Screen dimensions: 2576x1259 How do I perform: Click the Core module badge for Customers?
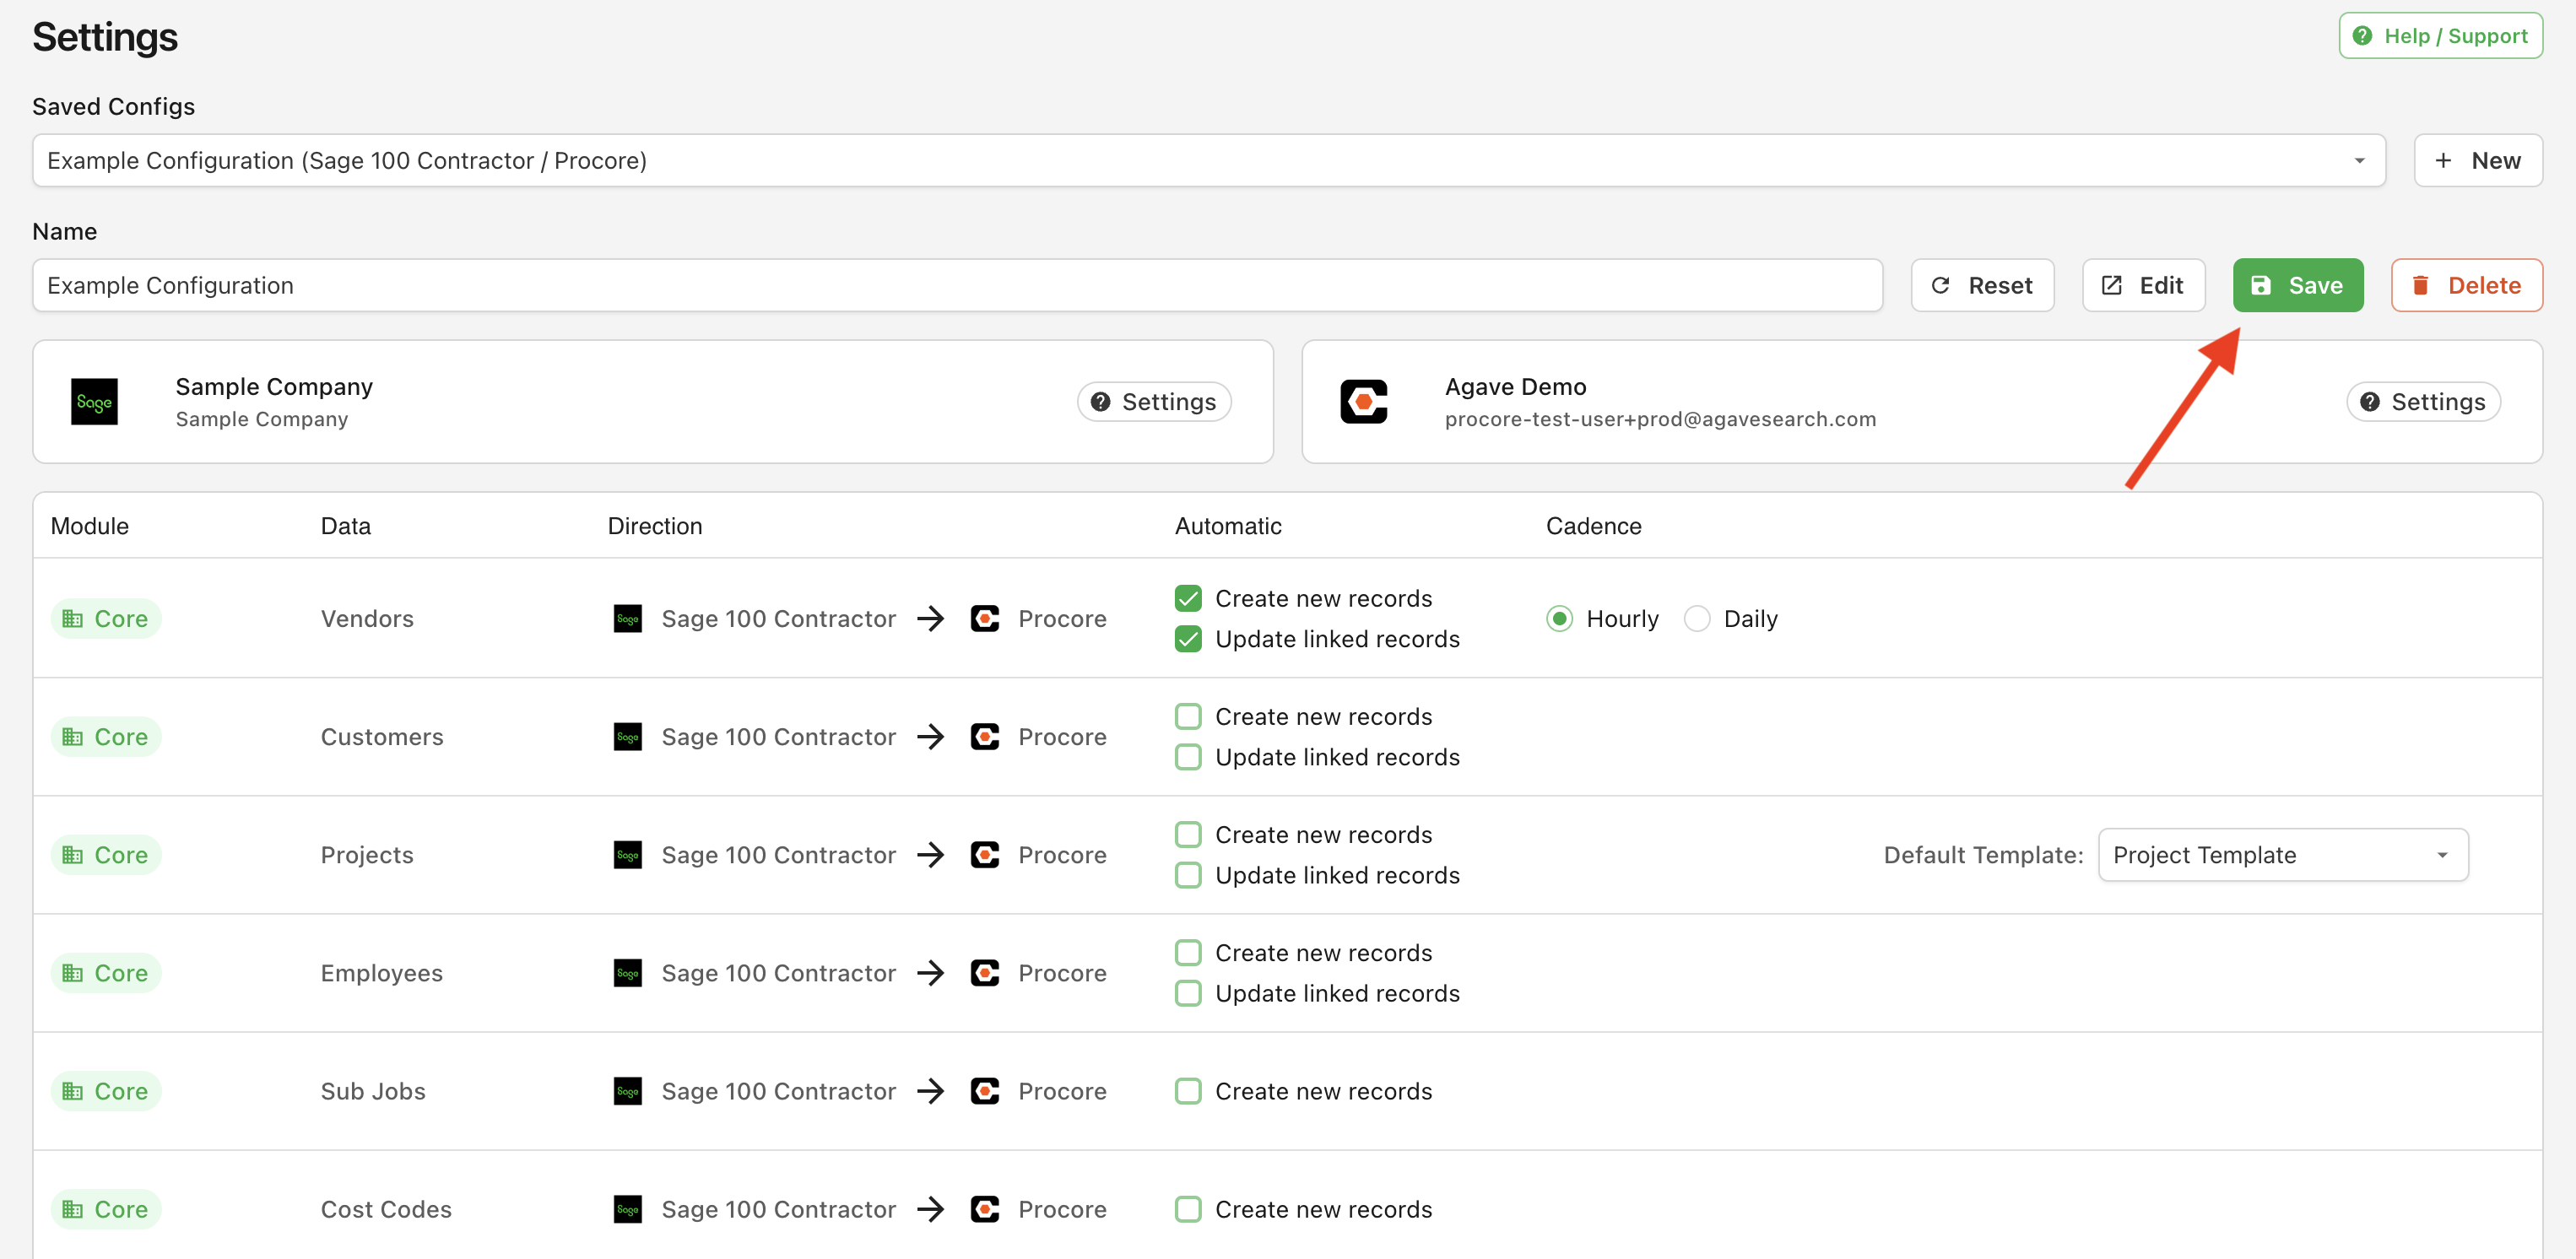[106, 736]
